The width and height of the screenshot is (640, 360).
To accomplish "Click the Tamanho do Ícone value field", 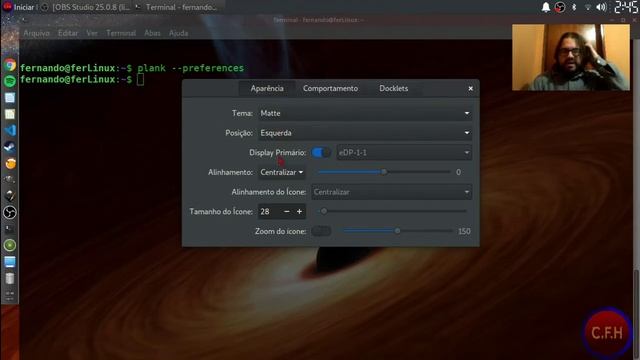I will tap(269, 211).
